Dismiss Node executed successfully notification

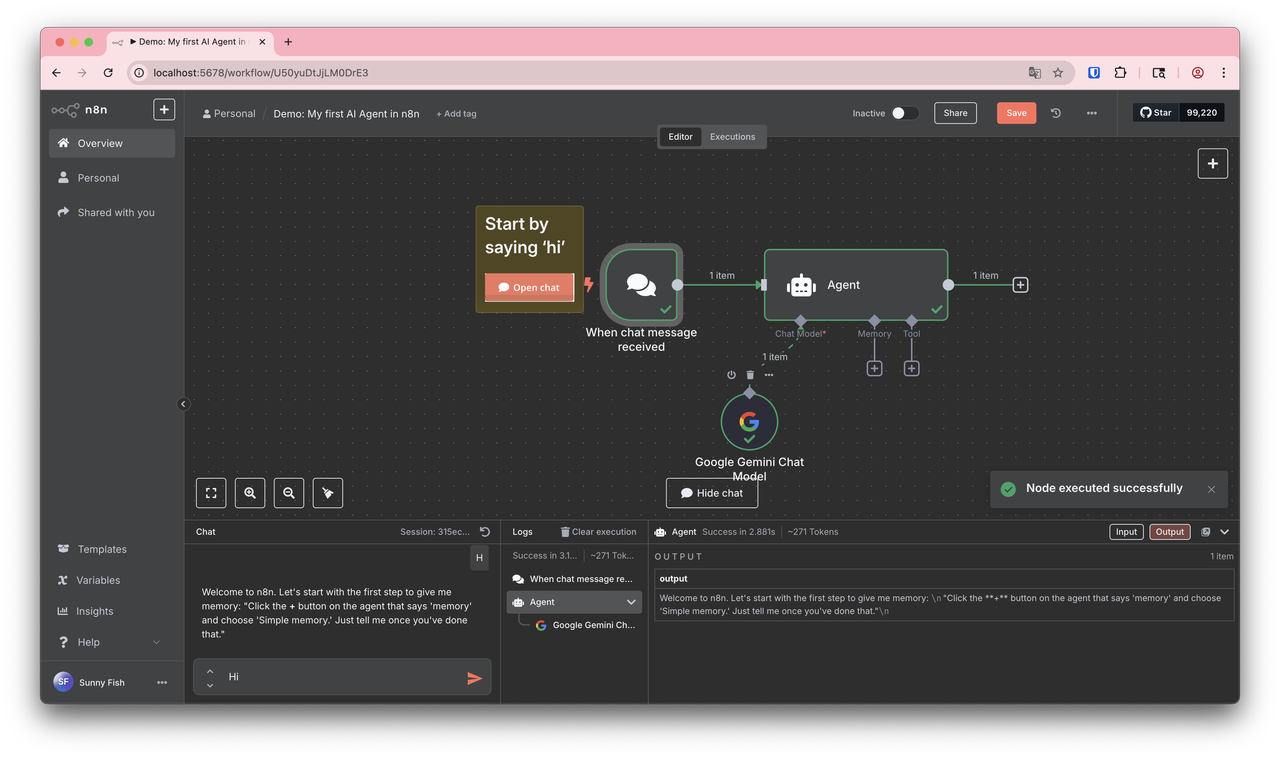[x=1211, y=489]
